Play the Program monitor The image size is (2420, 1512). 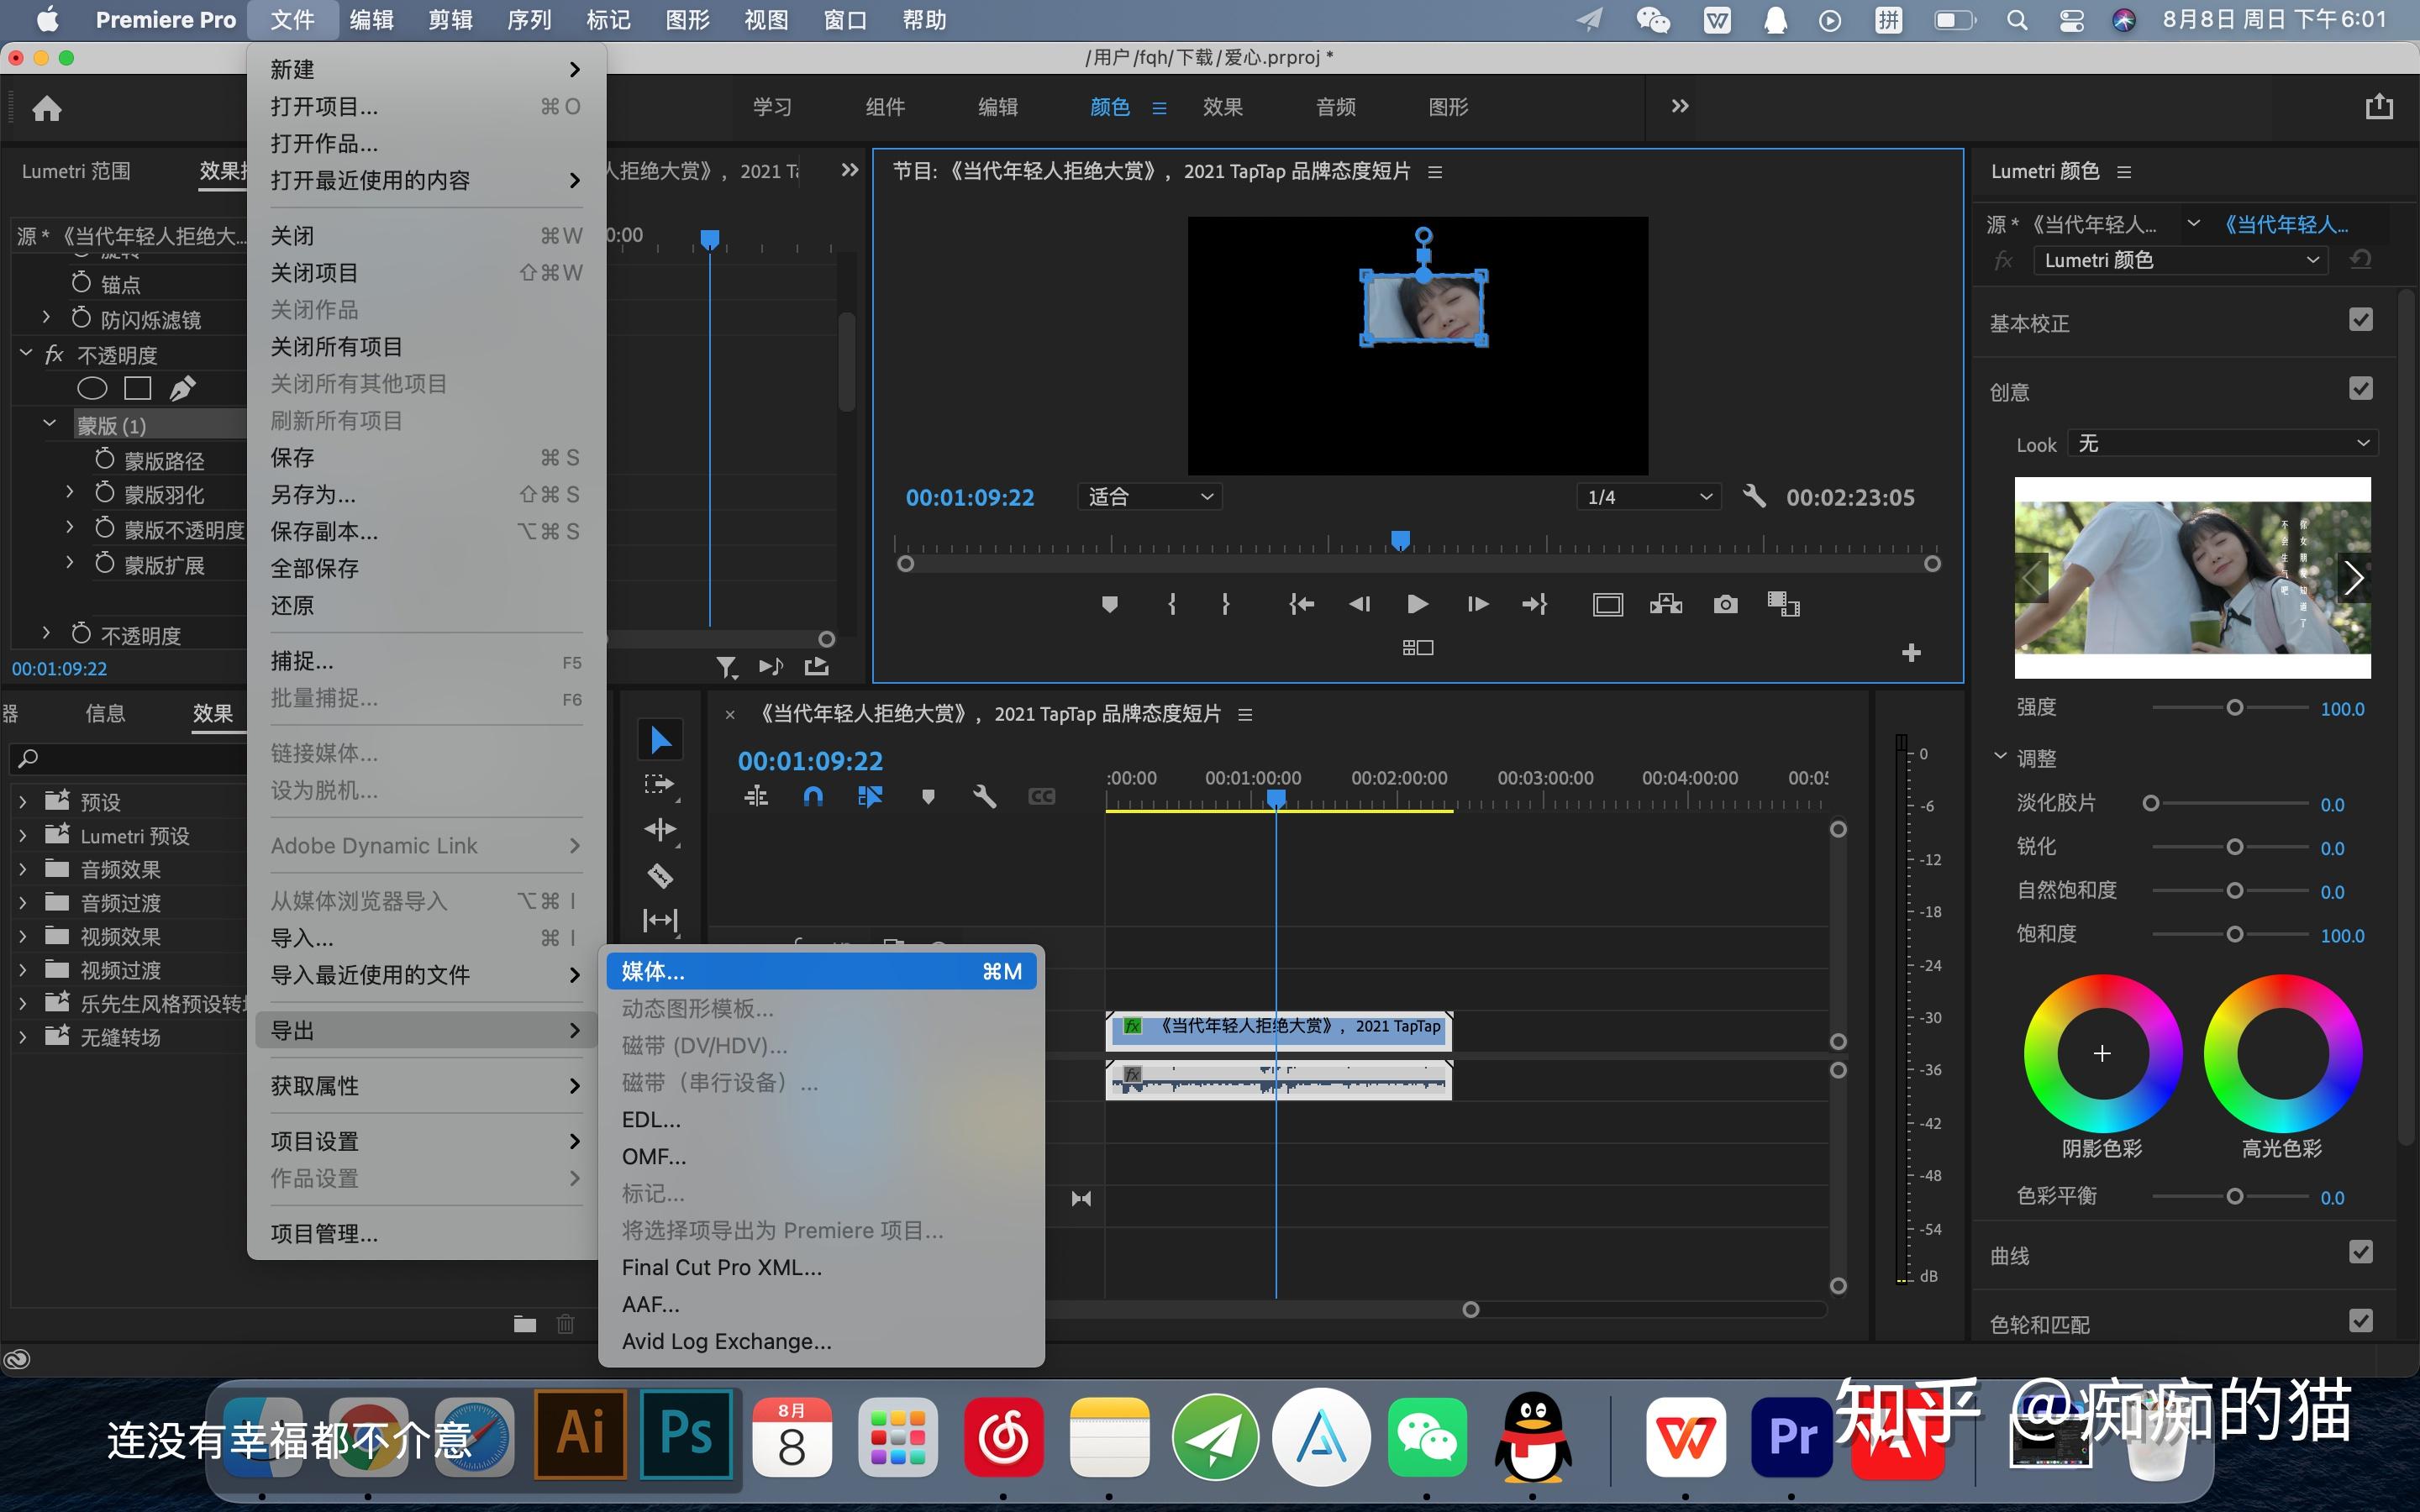coord(1417,604)
